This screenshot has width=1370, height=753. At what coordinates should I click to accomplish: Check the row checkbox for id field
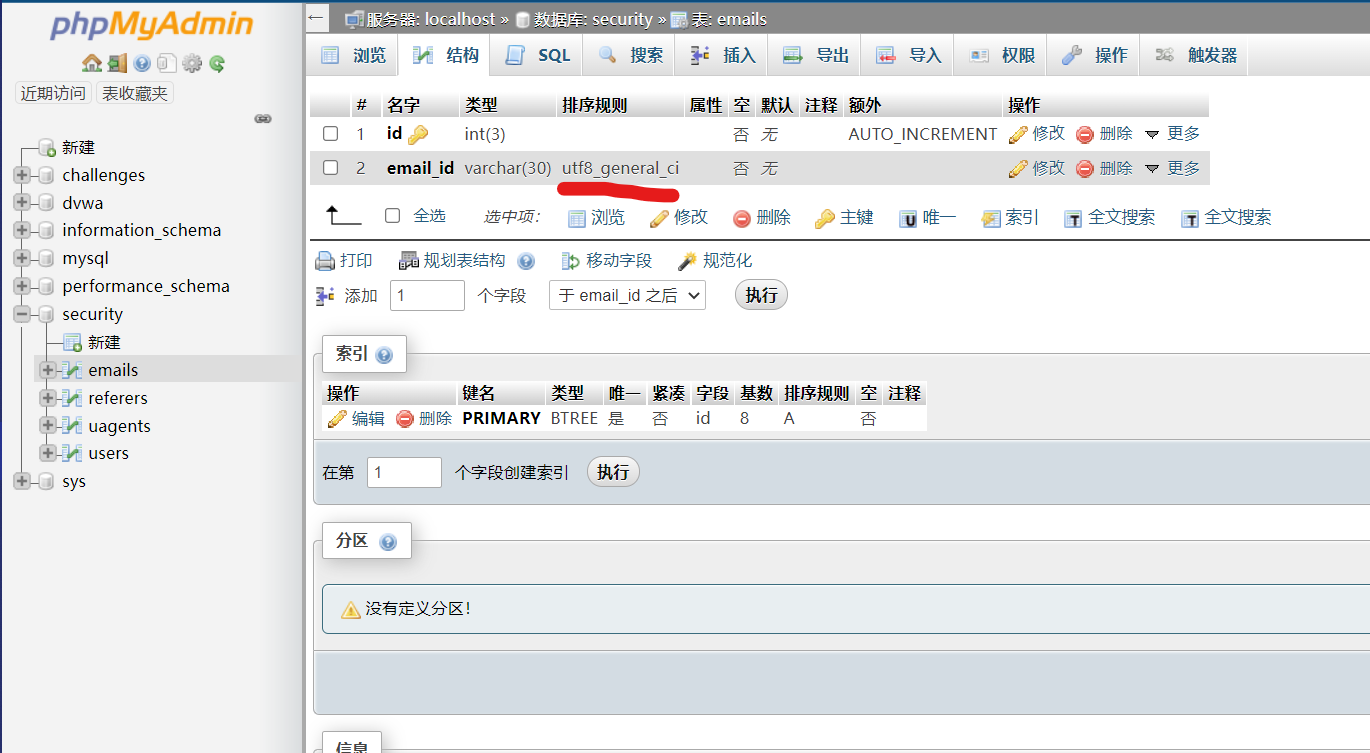[x=330, y=133]
